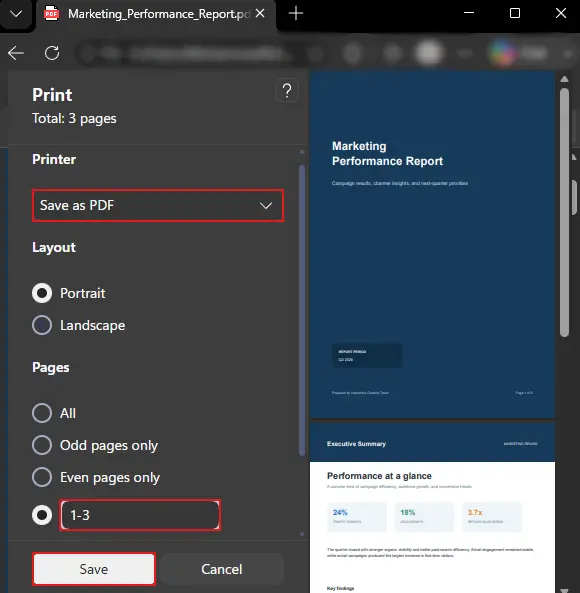The image size is (580, 593).
Task: Click the print settings panel scrollbar
Action: 302,310
